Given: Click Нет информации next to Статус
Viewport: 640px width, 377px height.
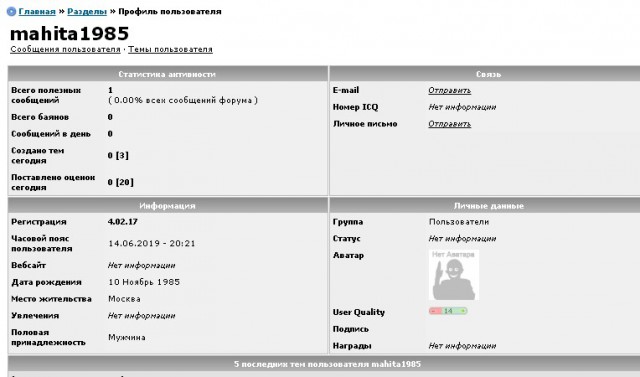Looking at the screenshot, I should click(462, 238).
